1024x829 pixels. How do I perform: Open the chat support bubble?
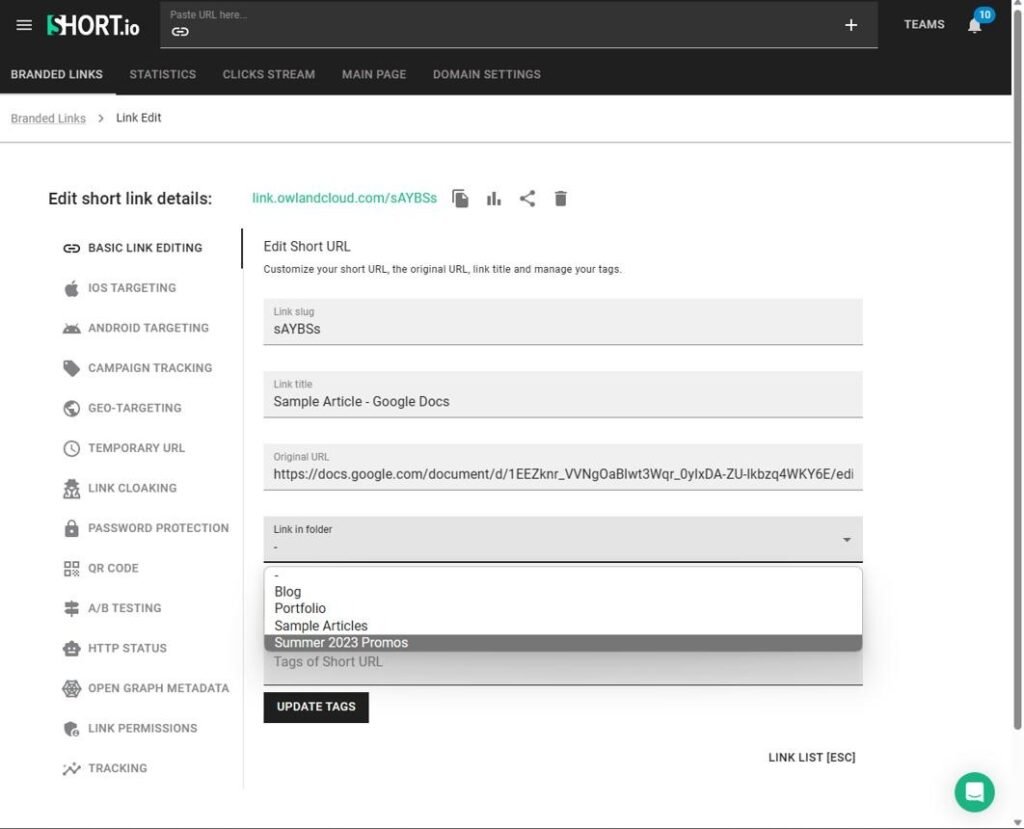click(974, 792)
